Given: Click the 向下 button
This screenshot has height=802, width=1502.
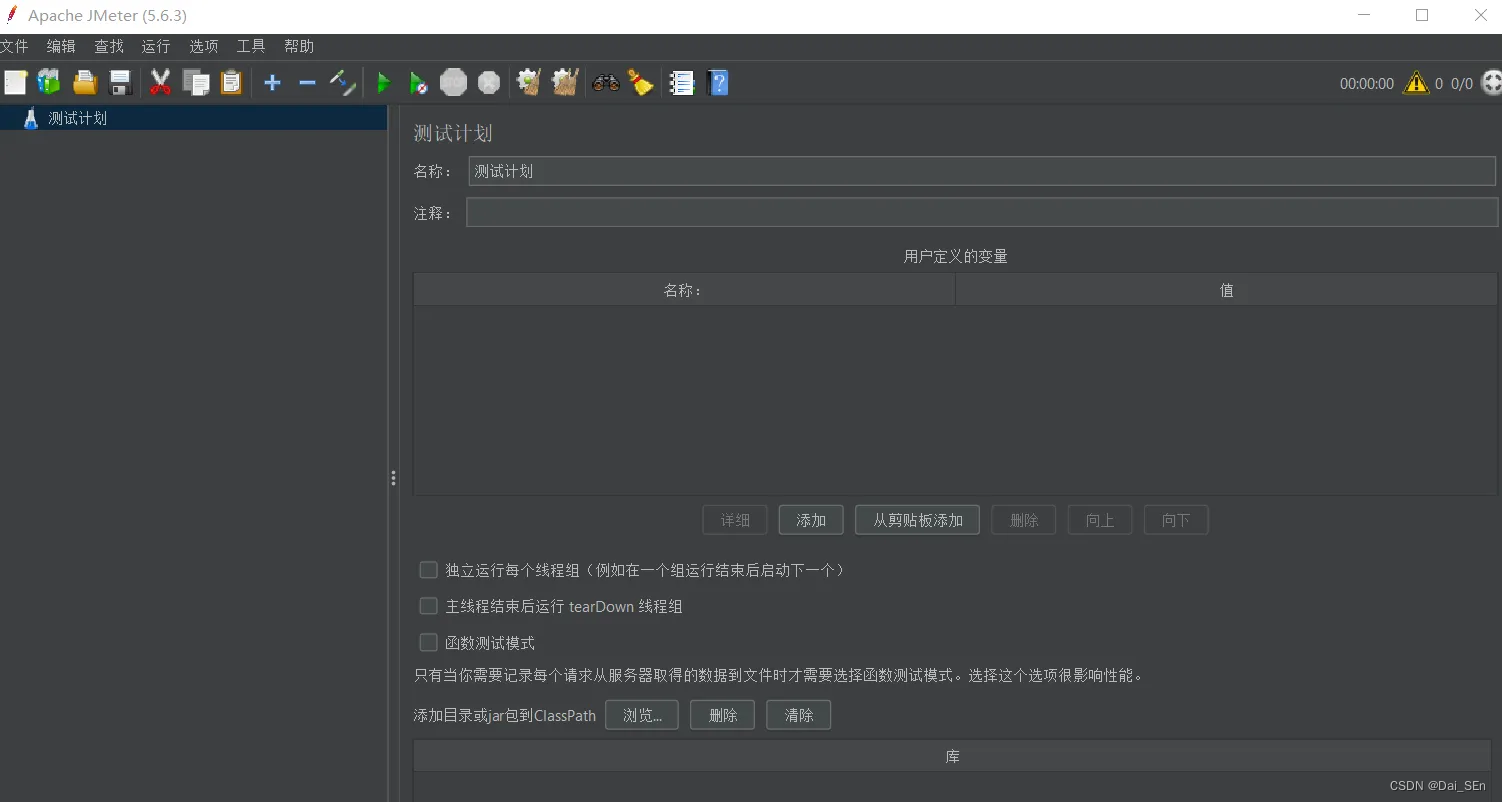Looking at the screenshot, I should (1176, 520).
